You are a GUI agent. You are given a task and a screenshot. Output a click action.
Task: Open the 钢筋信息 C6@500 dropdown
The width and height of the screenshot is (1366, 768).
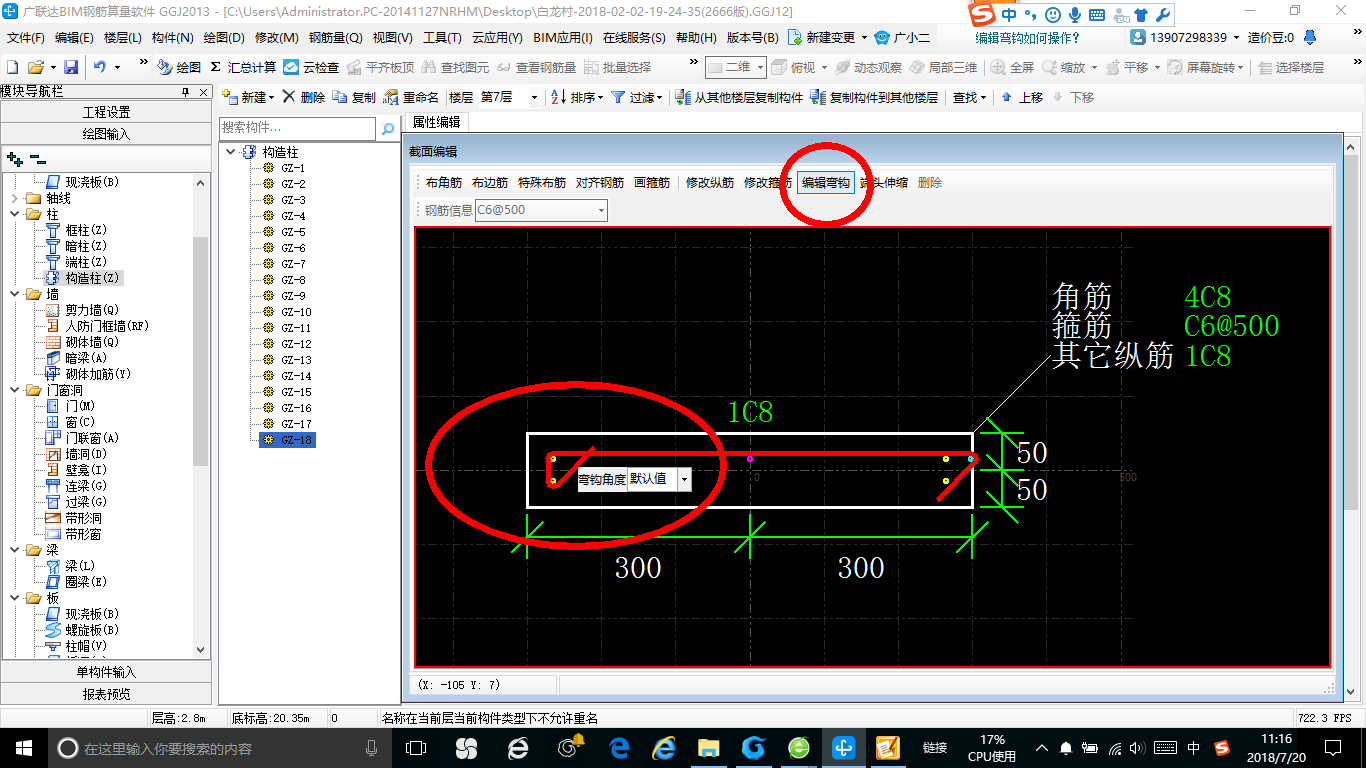601,210
